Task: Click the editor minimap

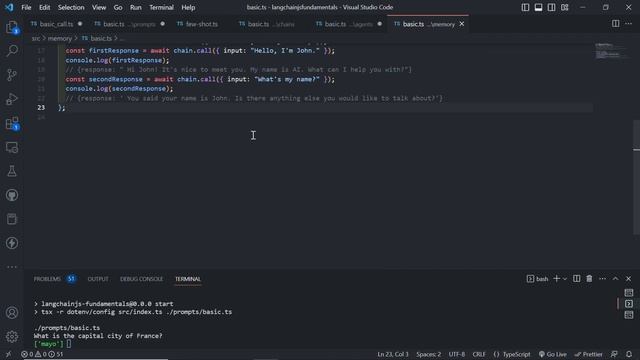Action: (611, 51)
